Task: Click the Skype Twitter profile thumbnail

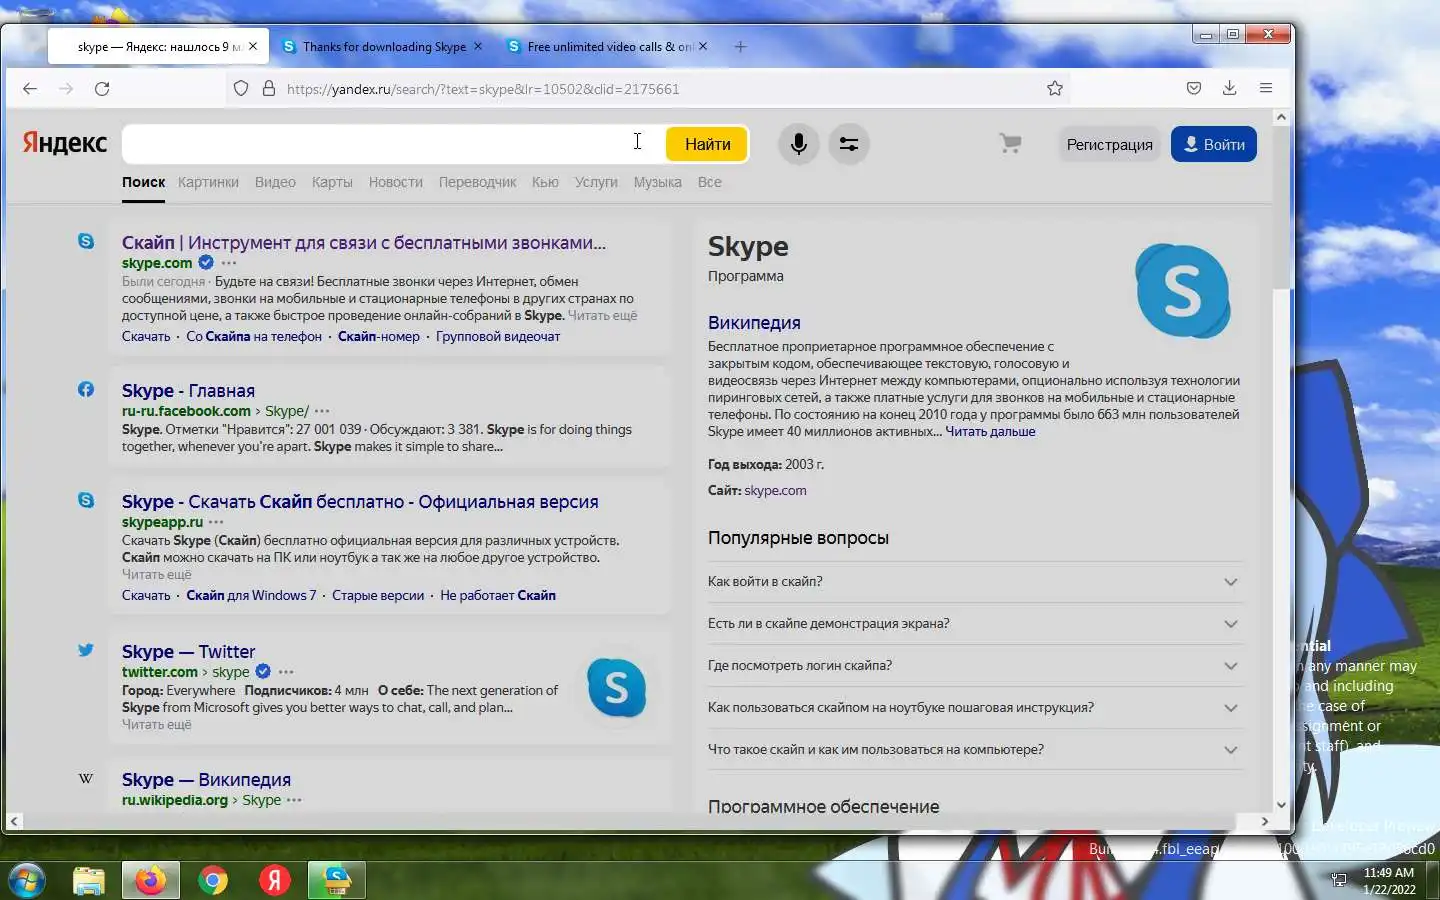Action: pos(616,688)
